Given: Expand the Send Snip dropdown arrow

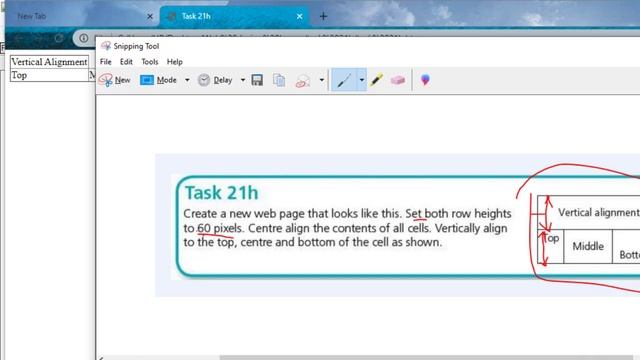Looking at the screenshot, I should click(x=322, y=80).
